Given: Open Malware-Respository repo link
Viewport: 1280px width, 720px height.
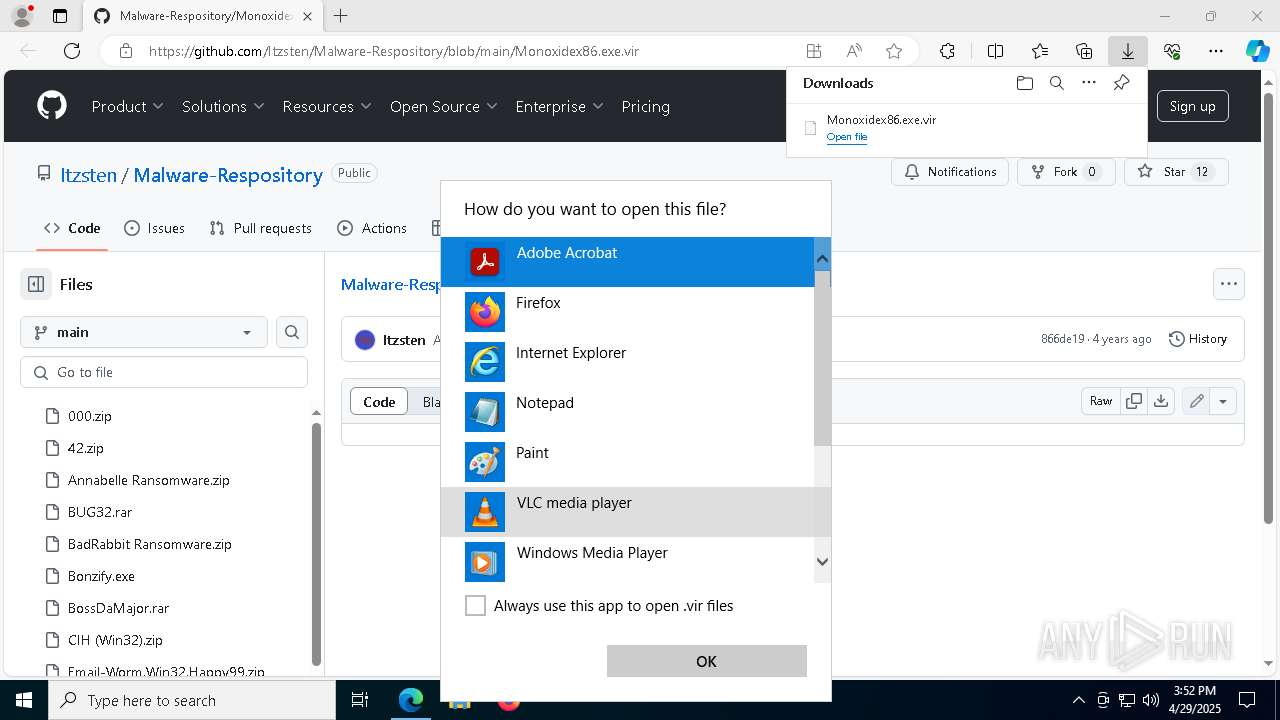Looking at the screenshot, I should (228, 175).
